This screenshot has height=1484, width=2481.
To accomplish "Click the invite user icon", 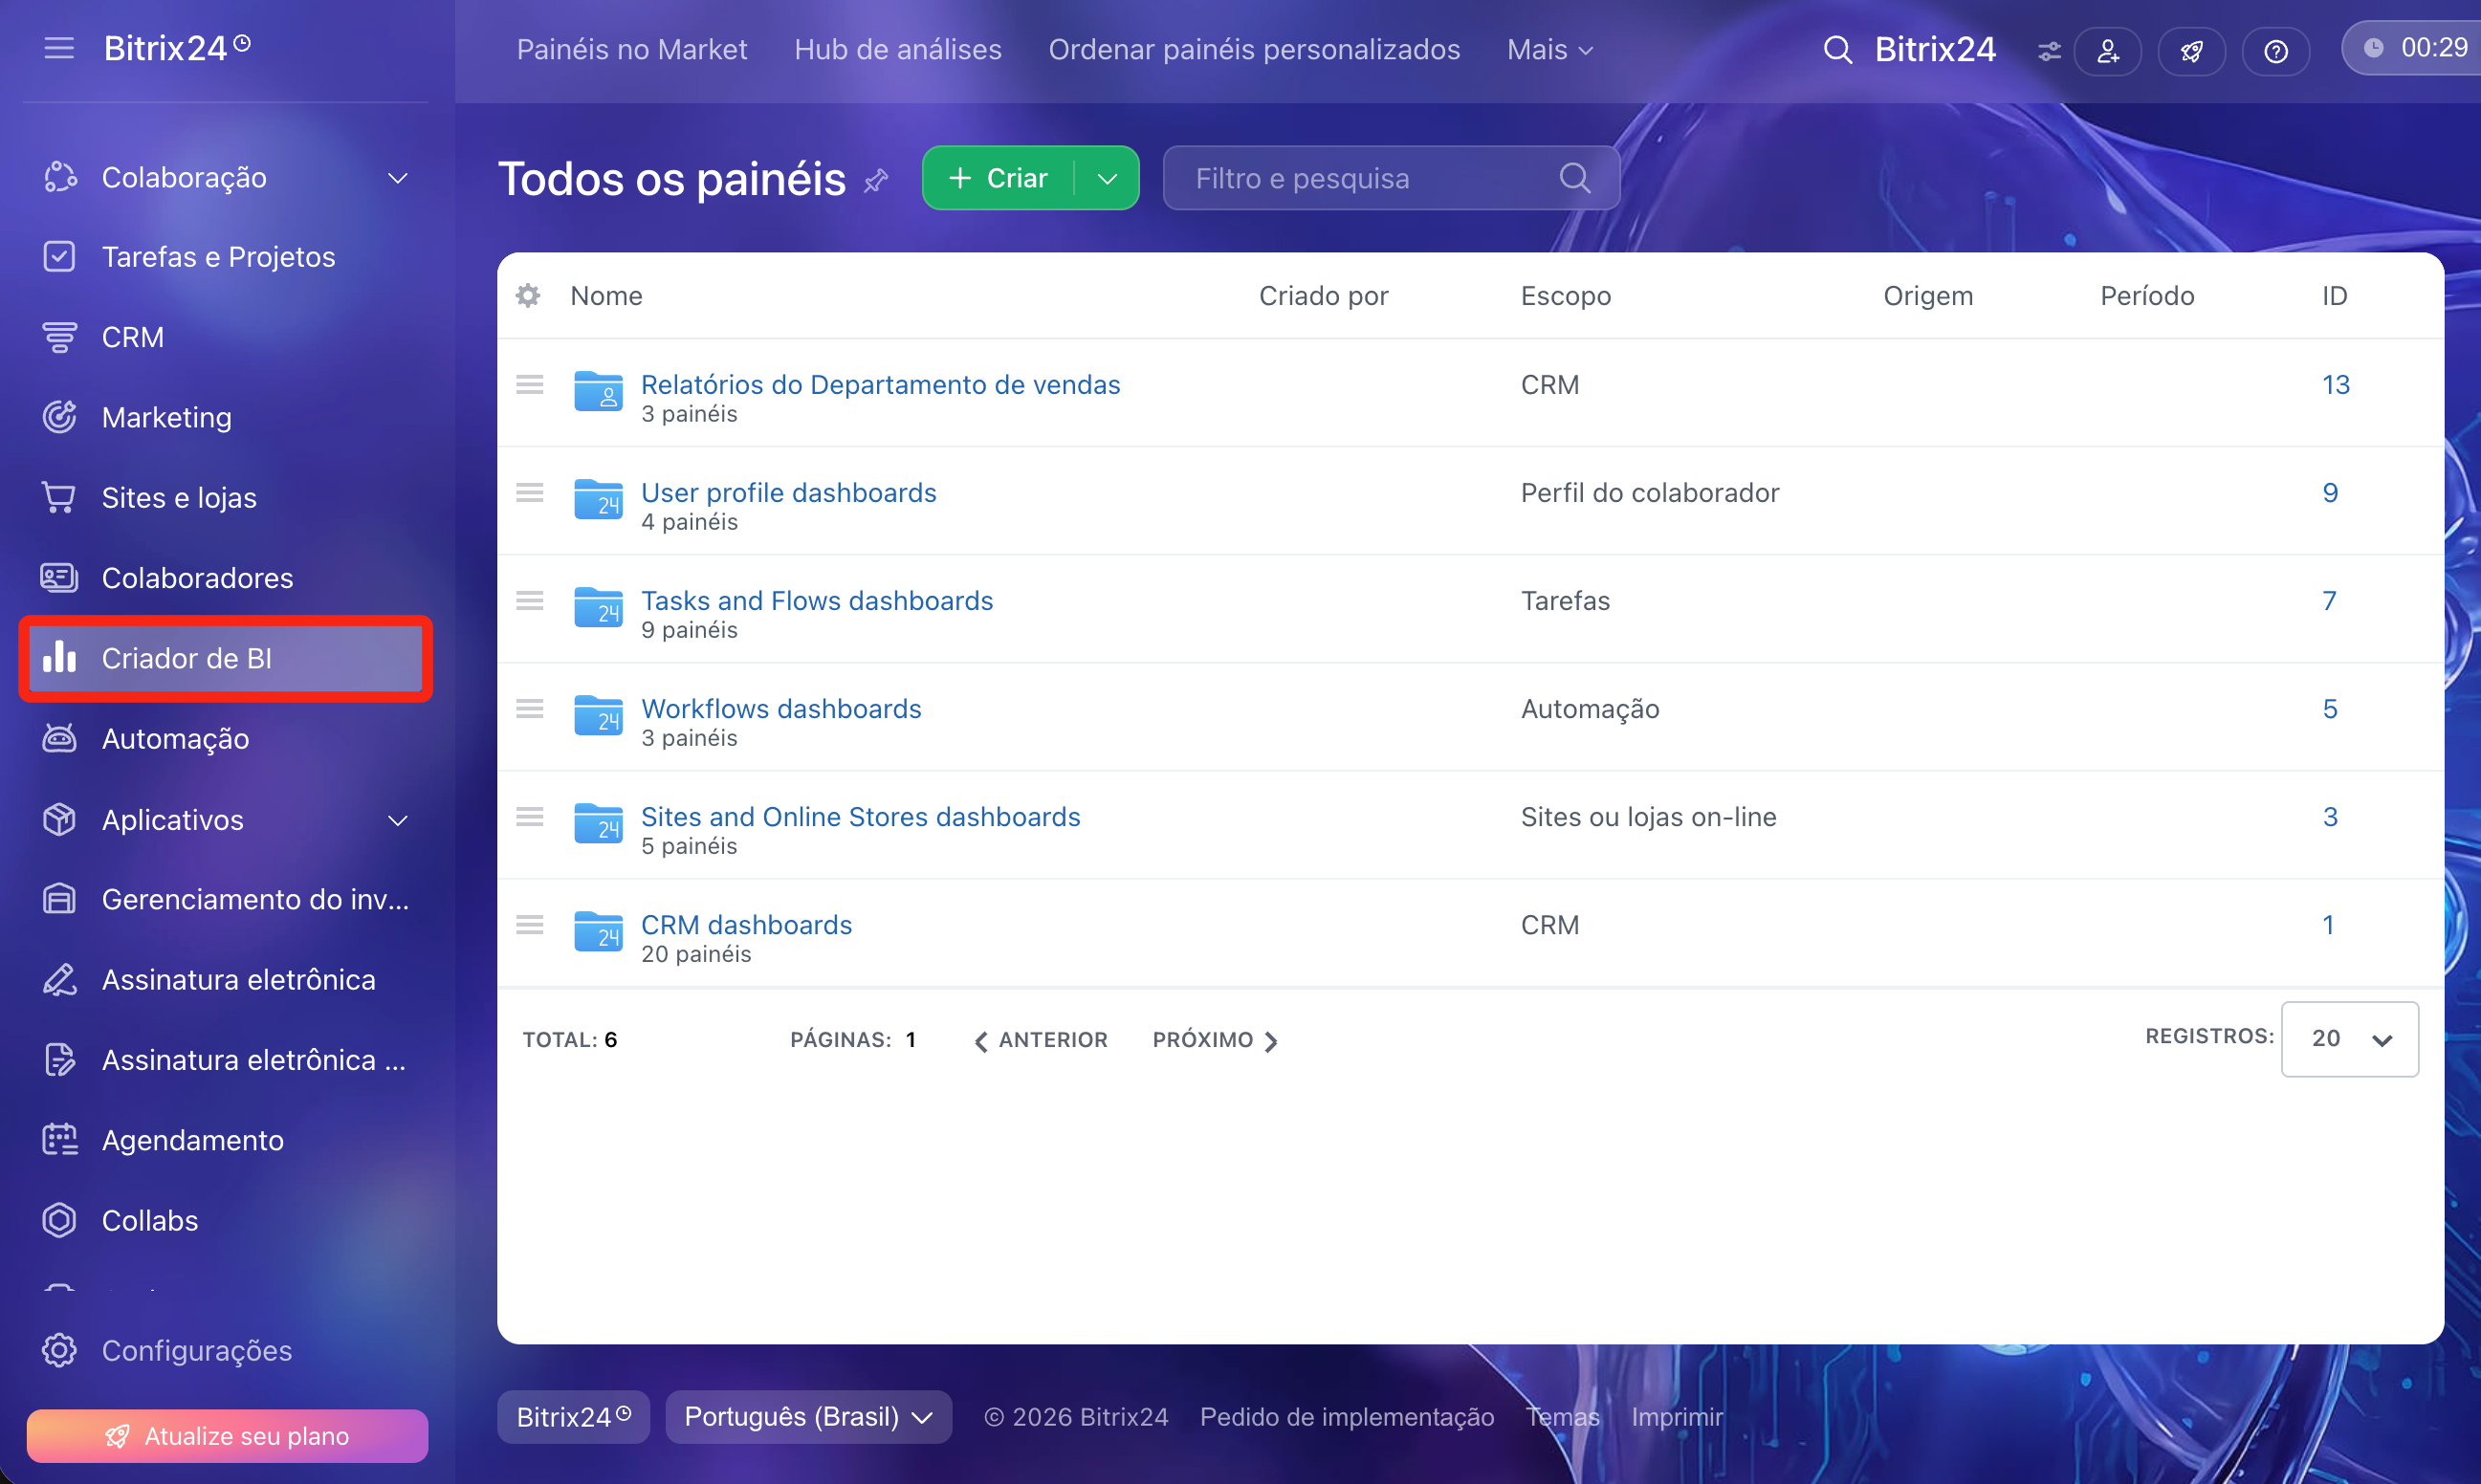I will click(x=2108, y=50).
